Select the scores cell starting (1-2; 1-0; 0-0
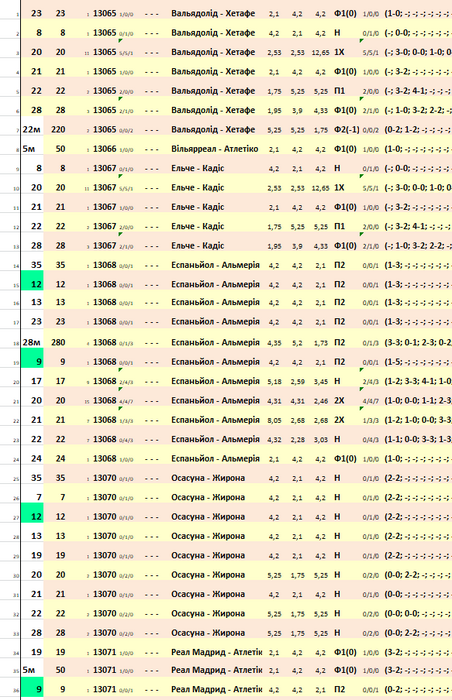Viewport: 452px width, 700px height. click(418, 420)
